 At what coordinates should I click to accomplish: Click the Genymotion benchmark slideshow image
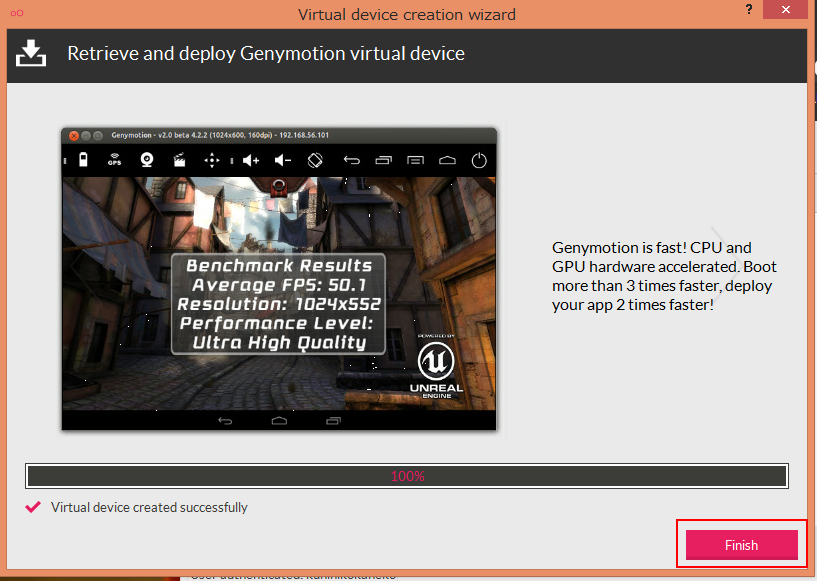click(279, 279)
